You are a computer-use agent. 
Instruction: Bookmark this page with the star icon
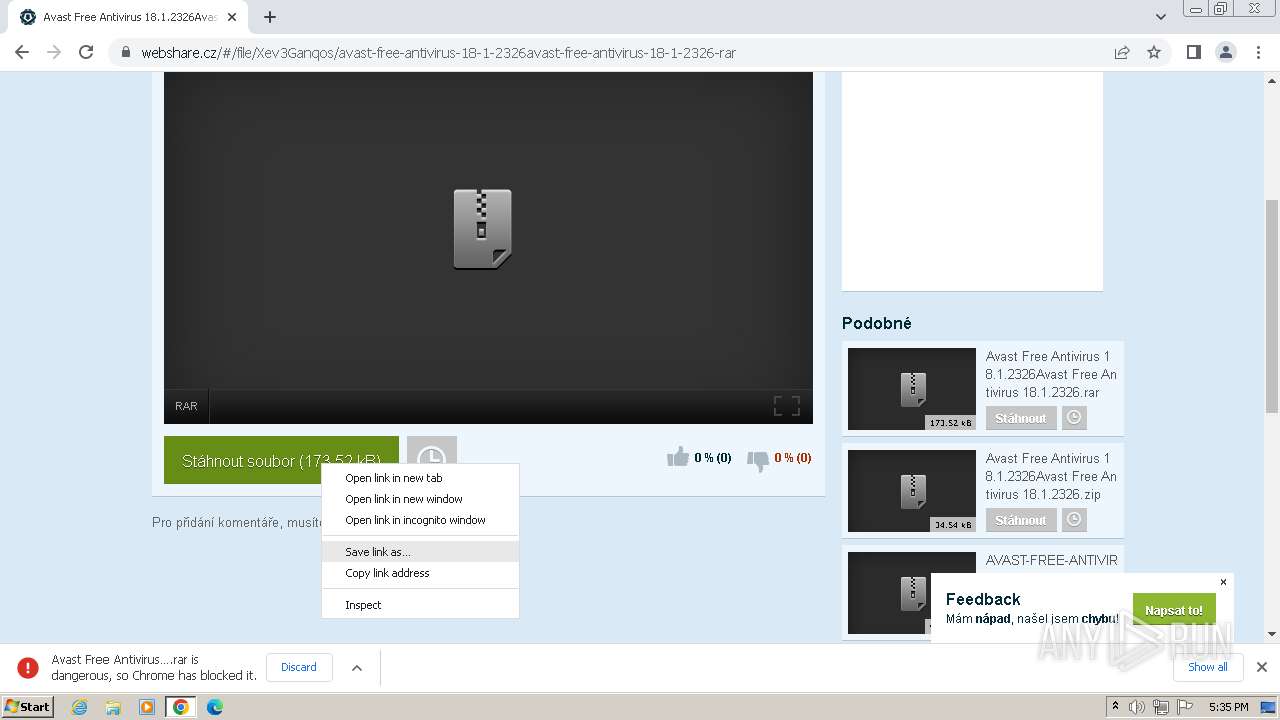pyautogui.click(x=1154, y=52)
